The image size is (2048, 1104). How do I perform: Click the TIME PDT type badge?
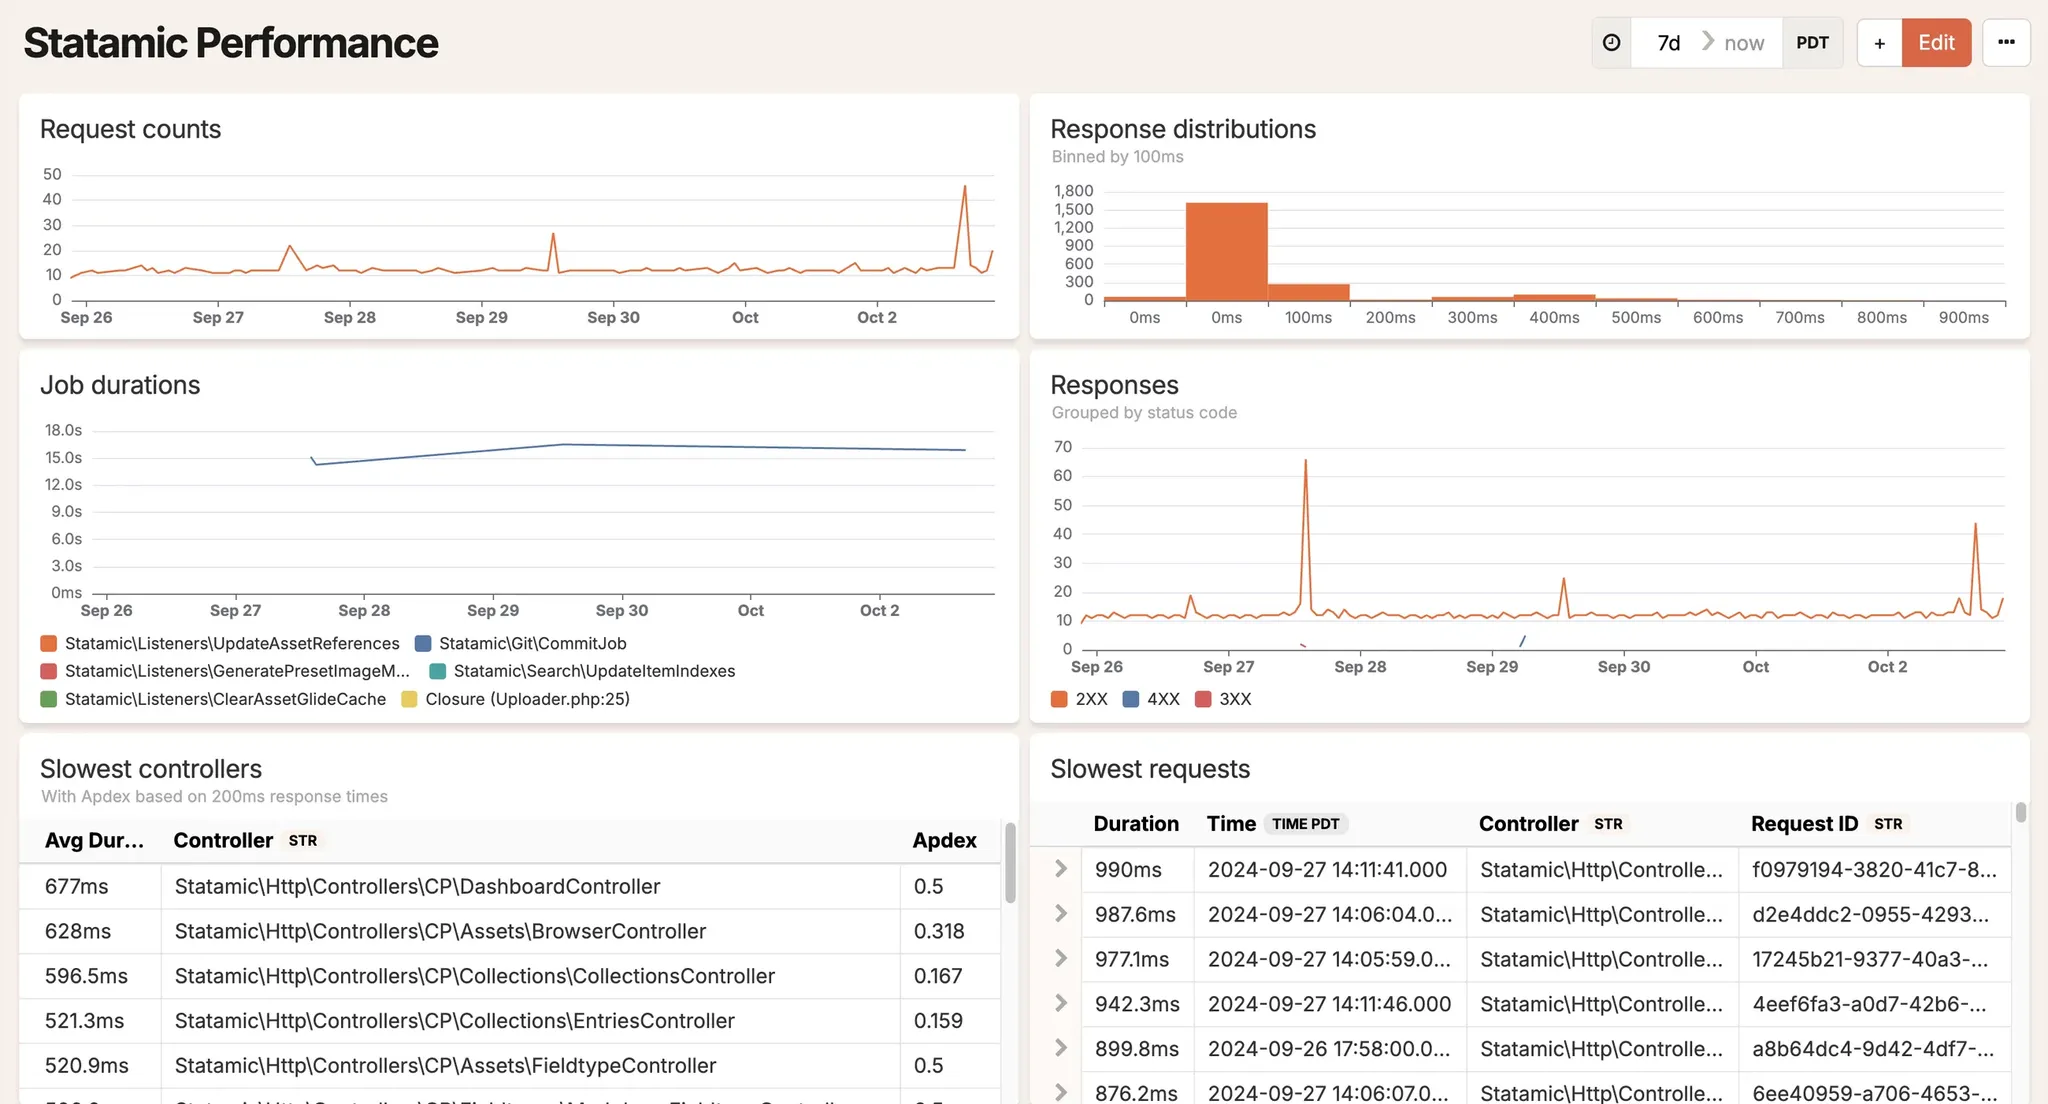point(1306,824)
